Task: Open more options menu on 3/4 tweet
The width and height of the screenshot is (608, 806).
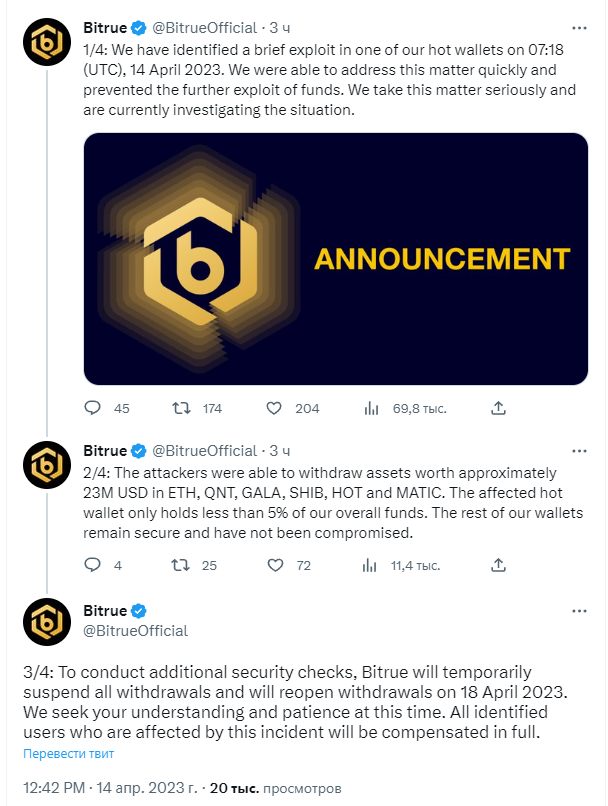Action: [x=579, y=611]
